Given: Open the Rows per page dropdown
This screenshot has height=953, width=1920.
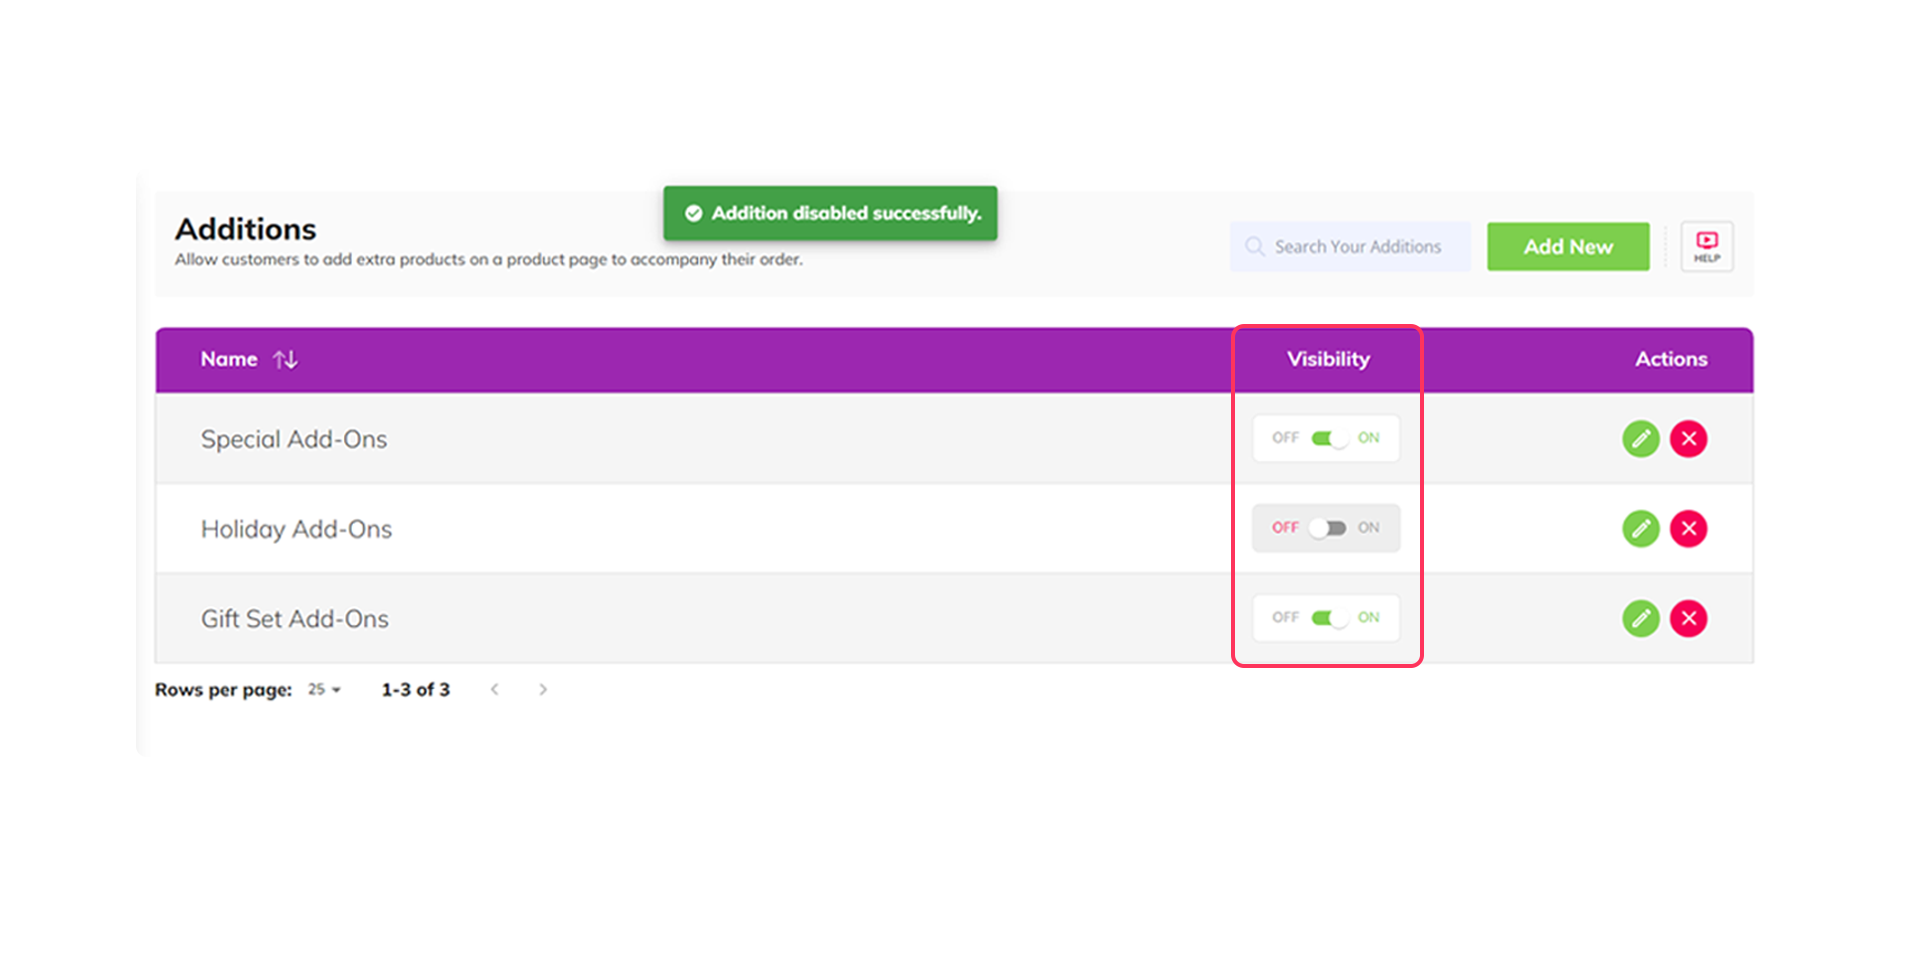Looking at the screenshot, I should [322, 689].
